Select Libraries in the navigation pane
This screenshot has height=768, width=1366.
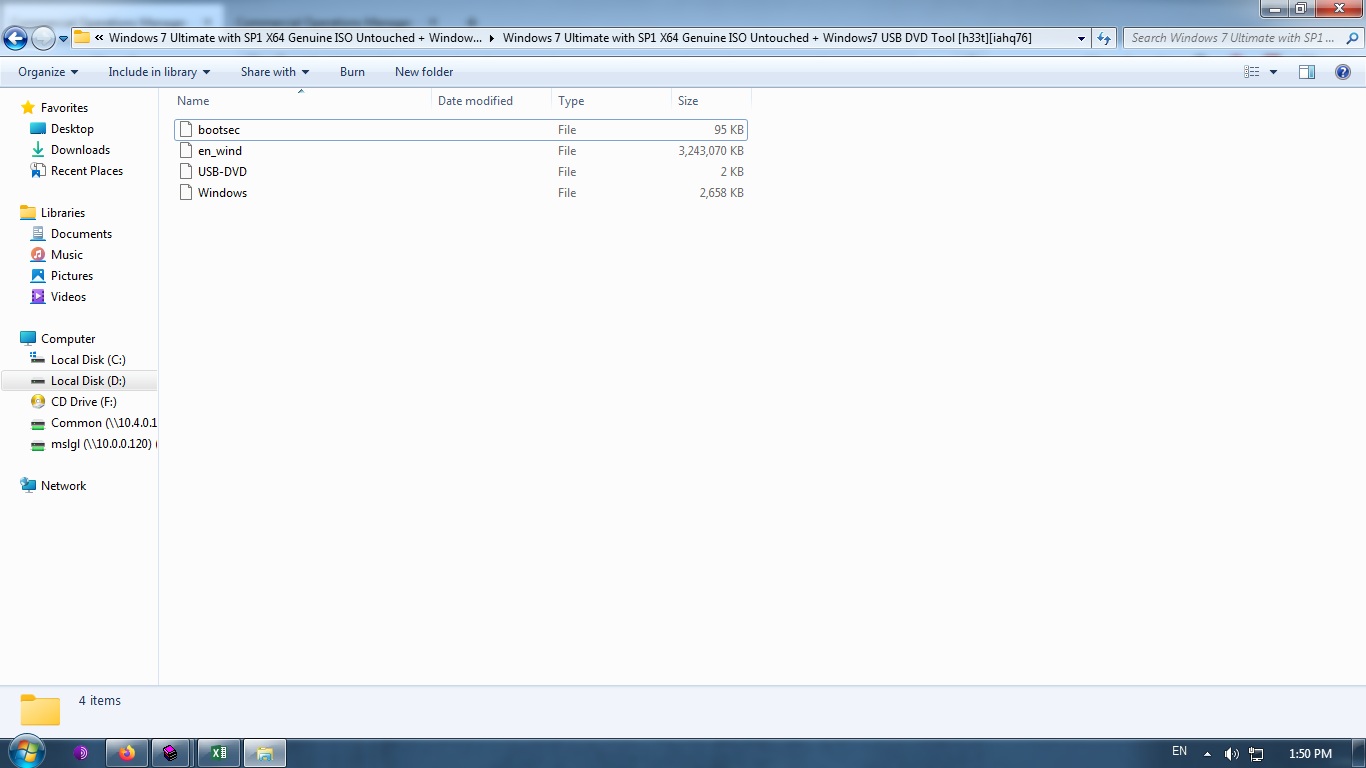[x=63, y=213]
